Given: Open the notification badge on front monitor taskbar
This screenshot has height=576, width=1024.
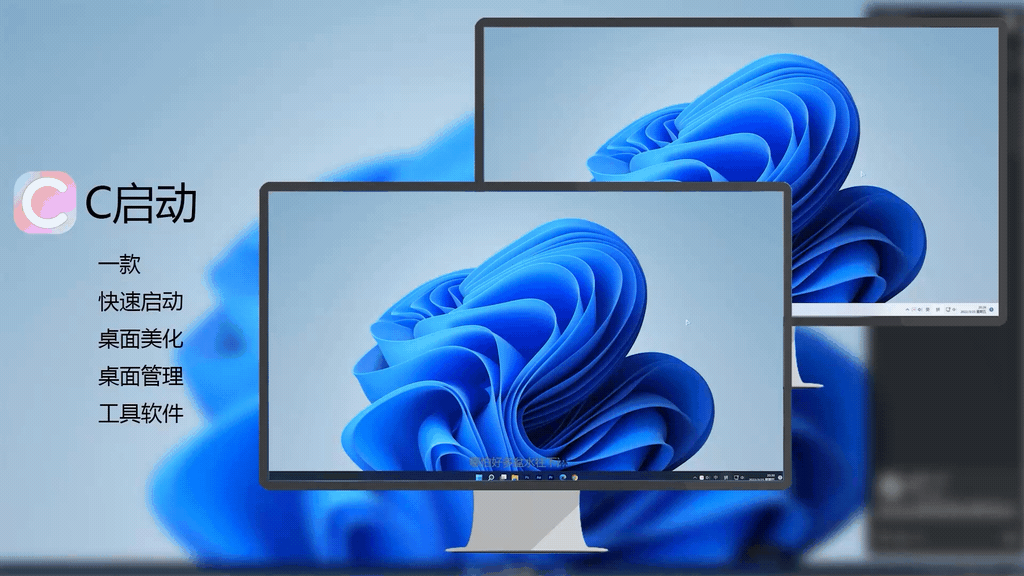Looking at the screenshot, I should coord(780,478).
